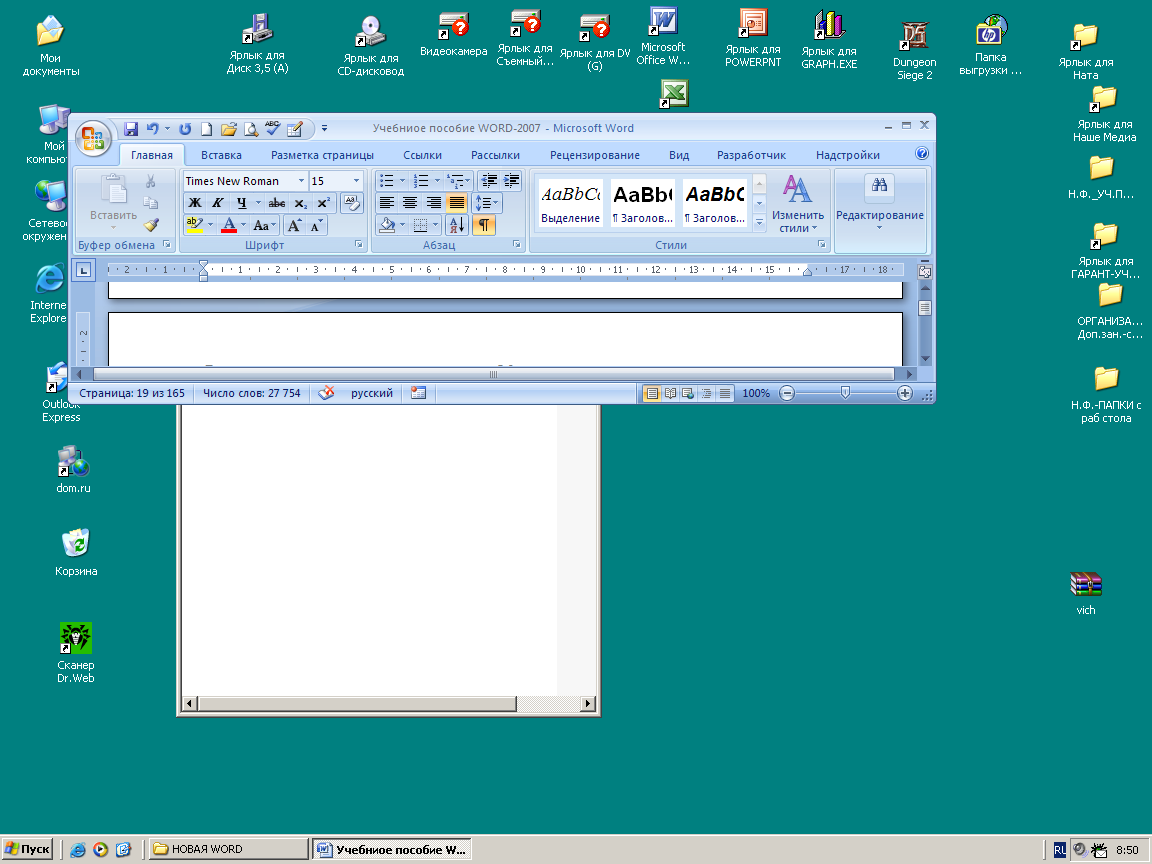
Task: Open the round Office button menu
Action: click(x=93, y=138)
